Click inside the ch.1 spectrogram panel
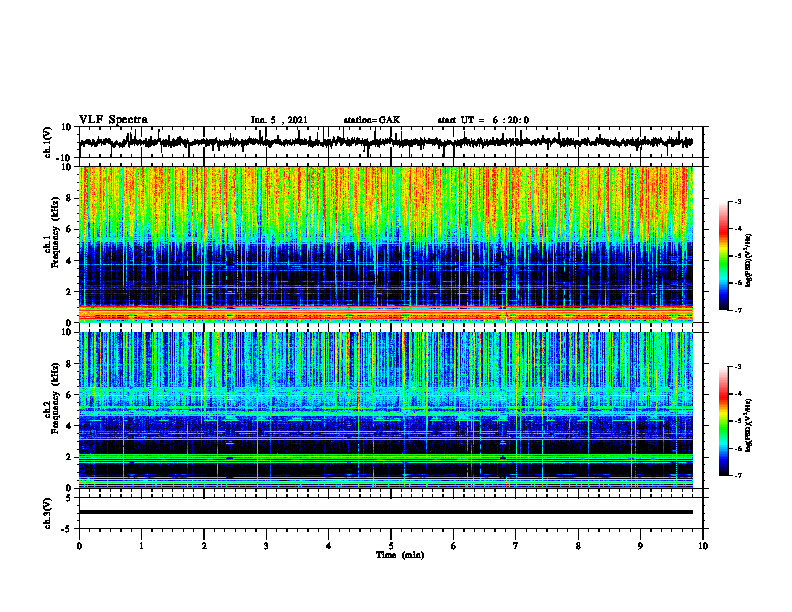This screenshot has width=792, height=612. point(386,244)
